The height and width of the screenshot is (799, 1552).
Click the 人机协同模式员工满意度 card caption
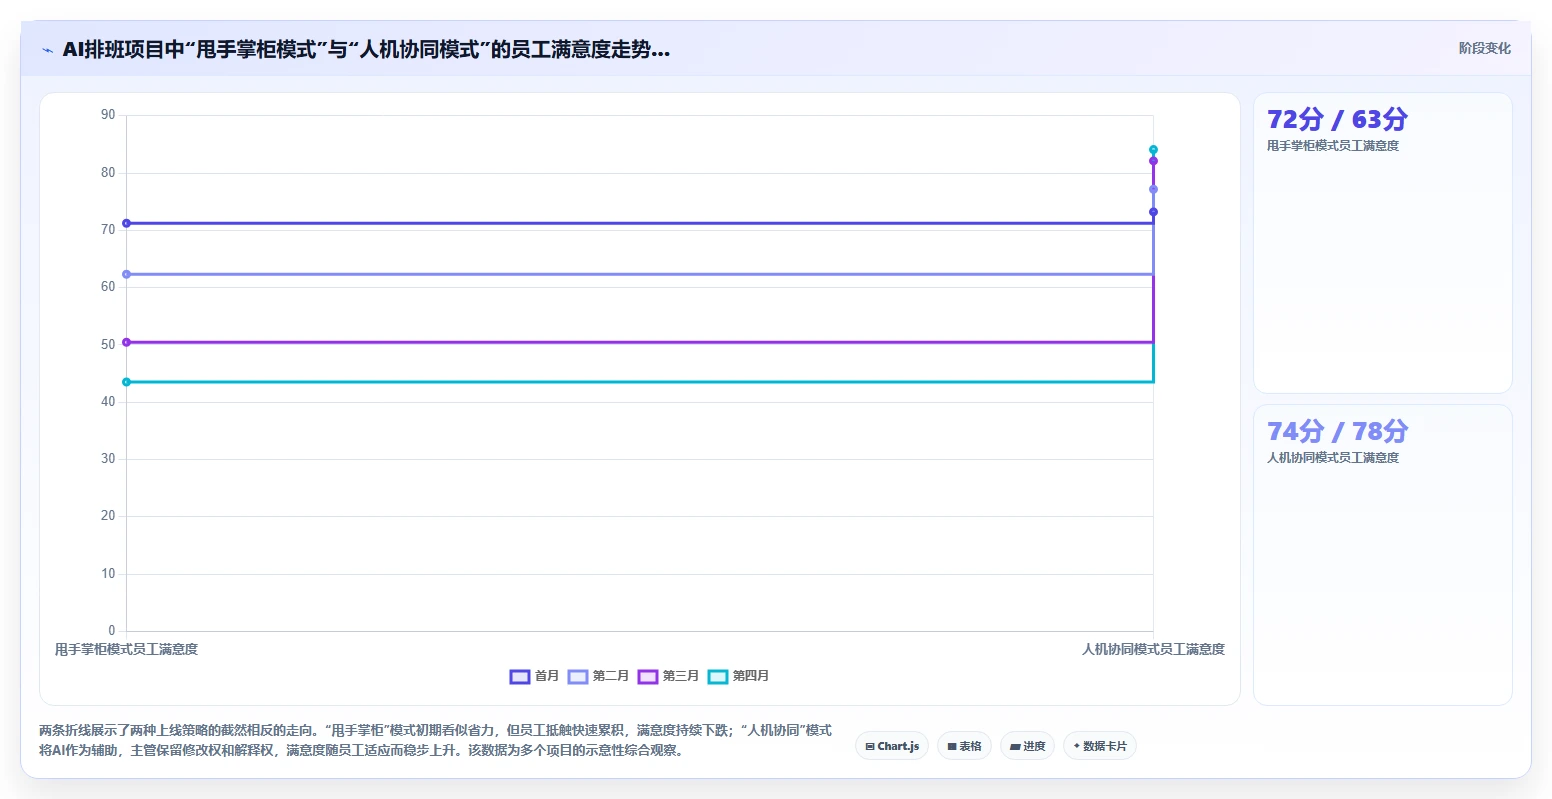click(x=1333, y=458)
